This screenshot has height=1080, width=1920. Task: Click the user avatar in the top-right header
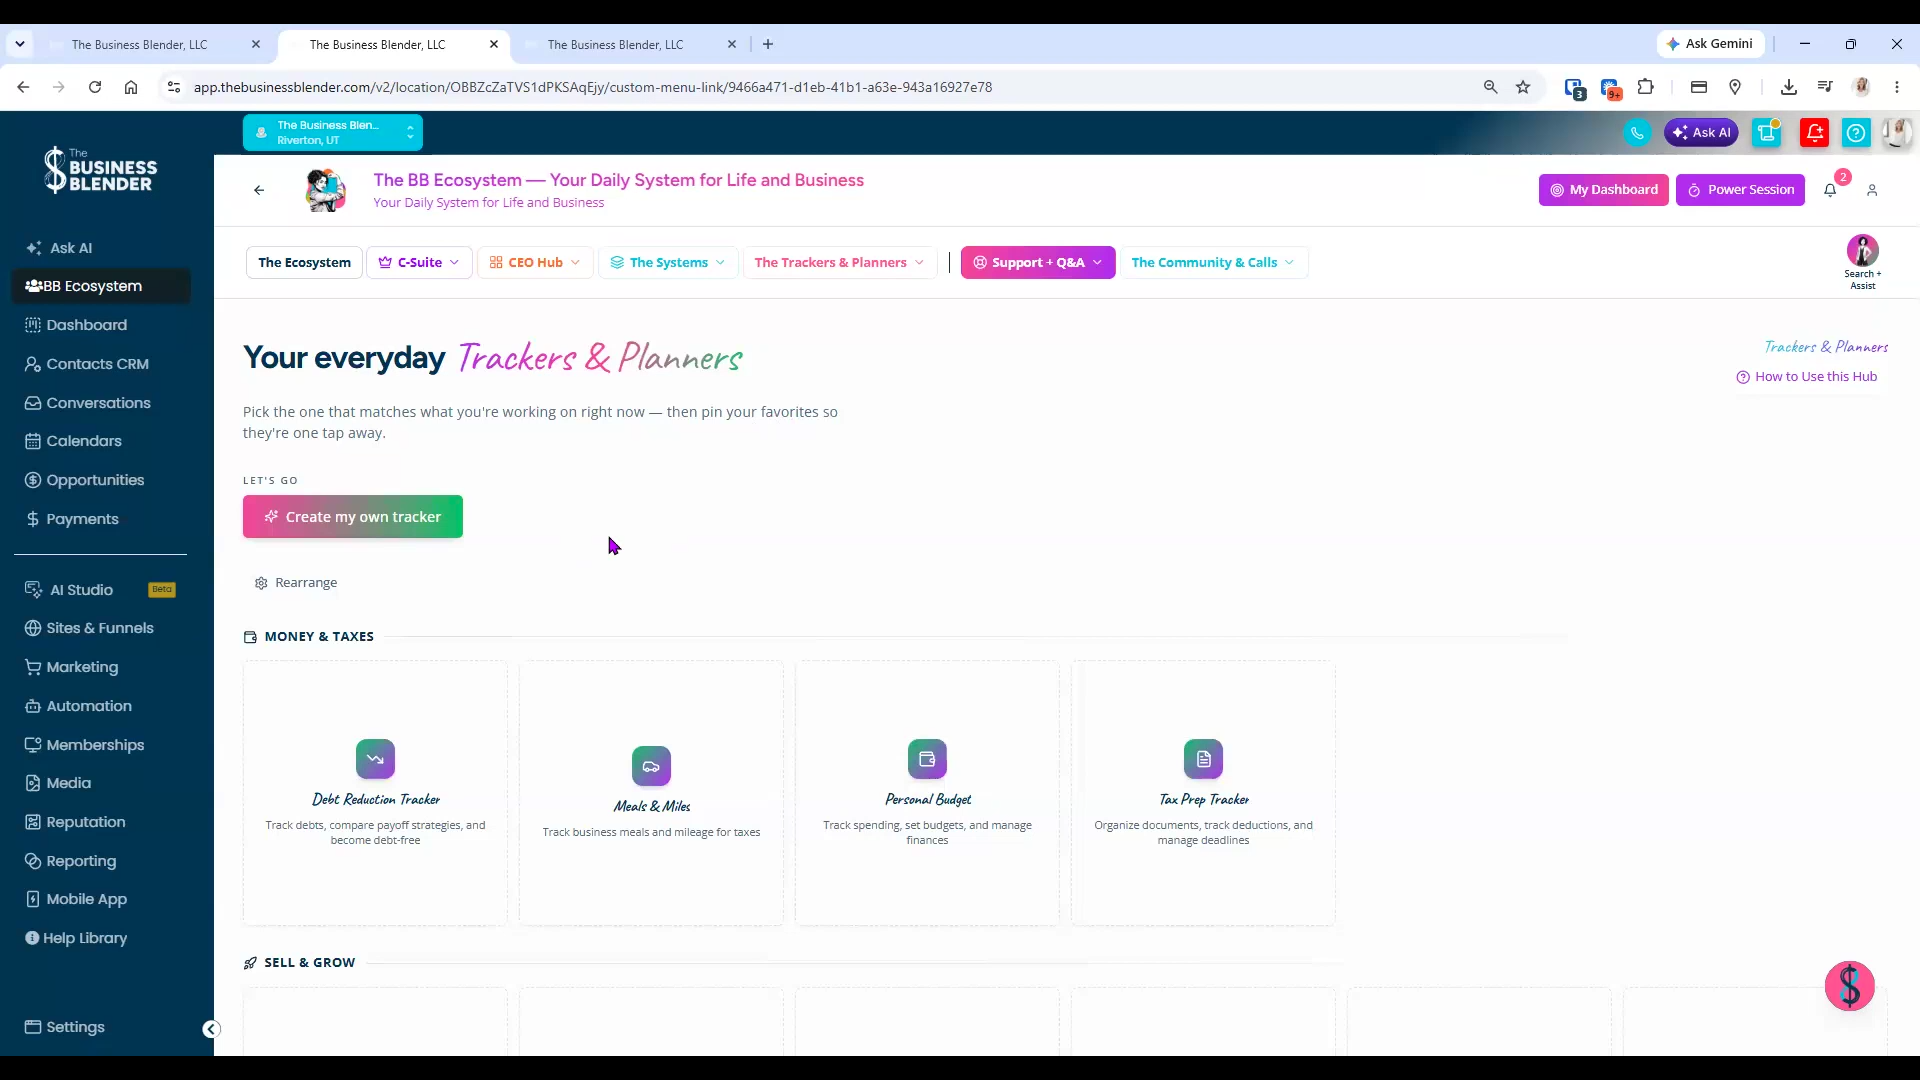pyautogui.click(x=1897, y=133)
